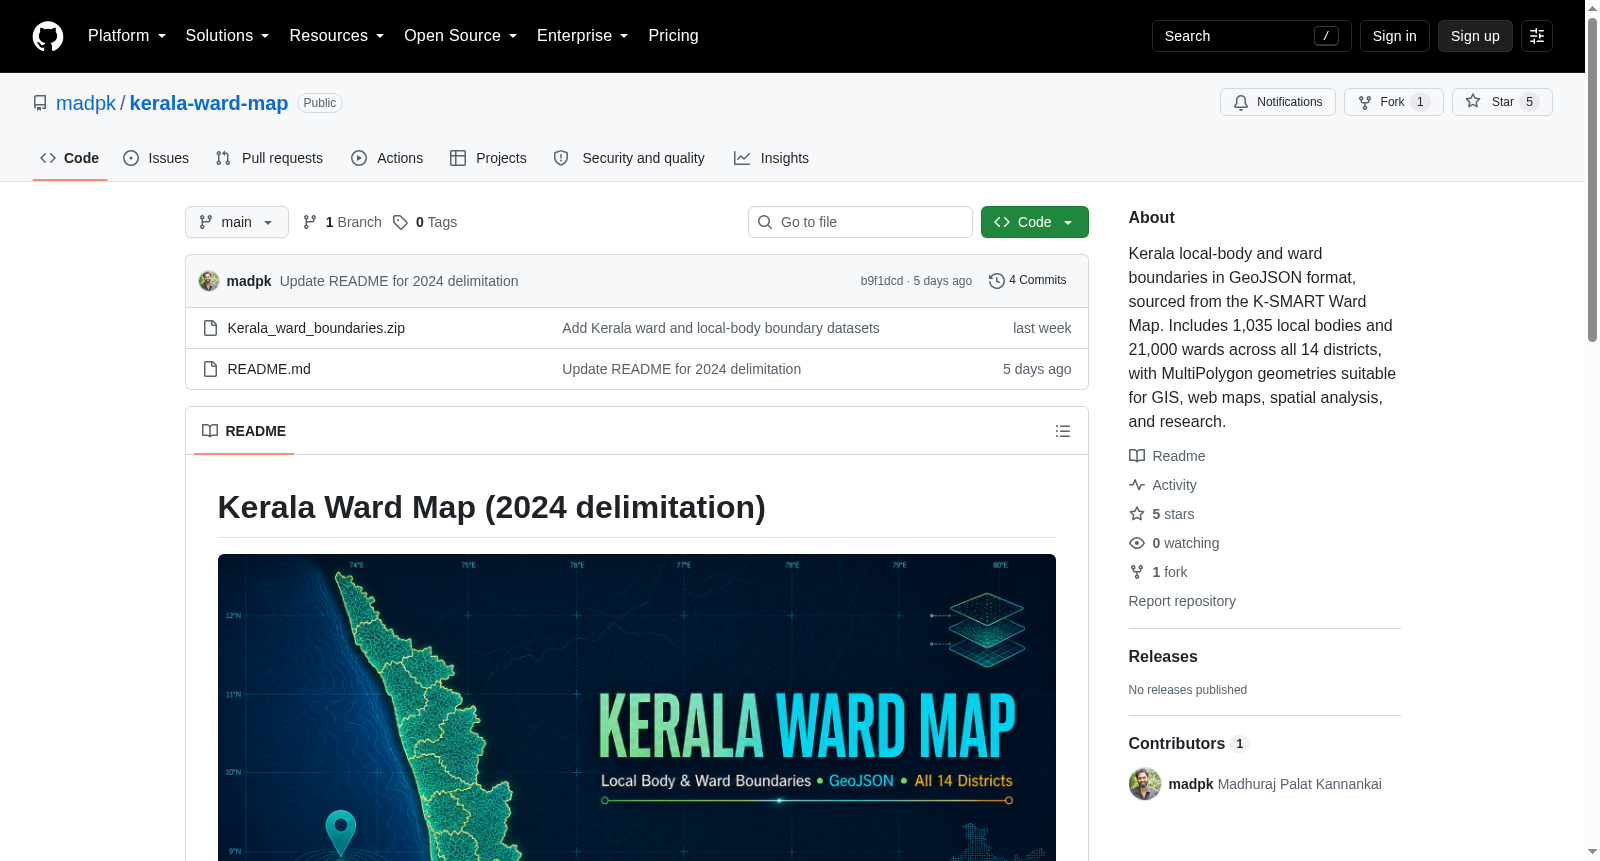The width and height of the screenshot is (1600, 861).
Task: Expand the Resources menu
Action: (337, 36)
